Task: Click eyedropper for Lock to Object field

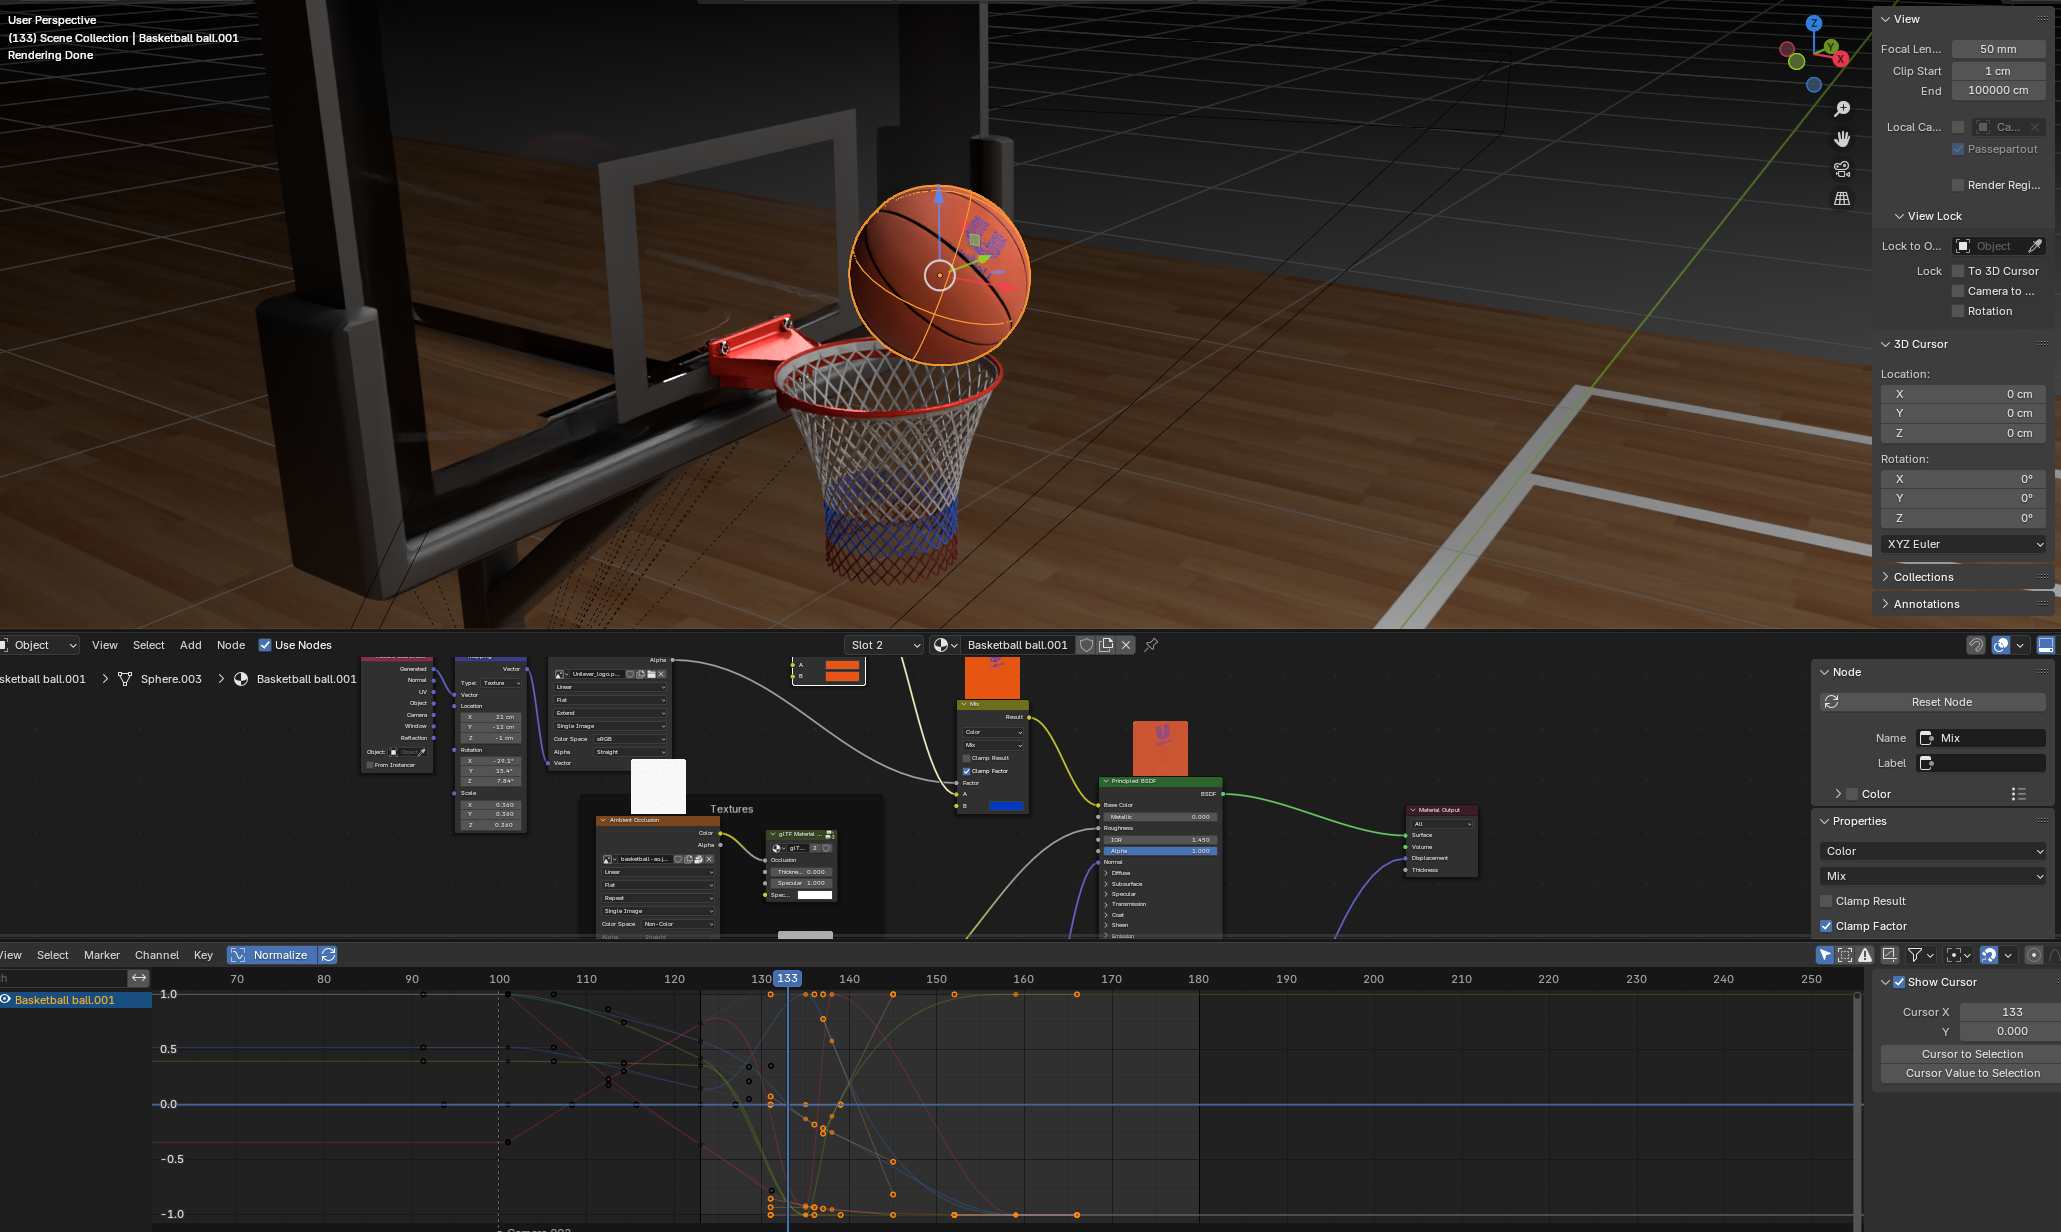Action: (2034, 246)
